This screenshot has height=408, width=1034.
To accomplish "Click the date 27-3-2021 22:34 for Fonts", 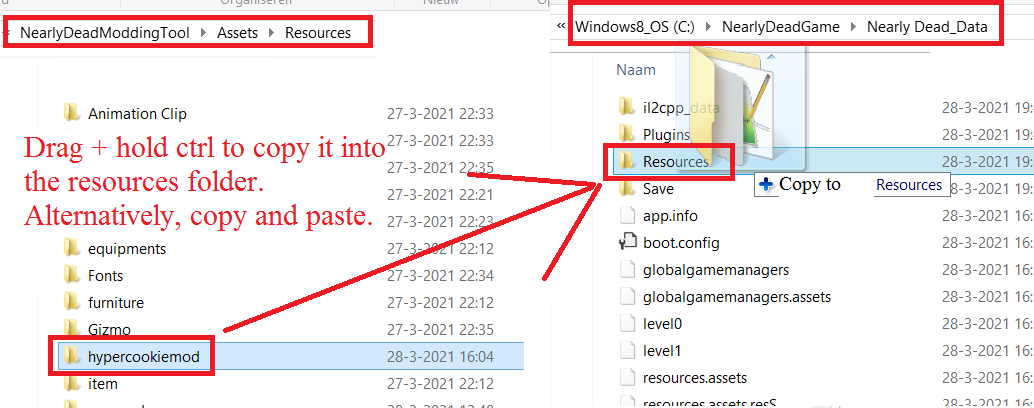I will click(x=441, y=276).
